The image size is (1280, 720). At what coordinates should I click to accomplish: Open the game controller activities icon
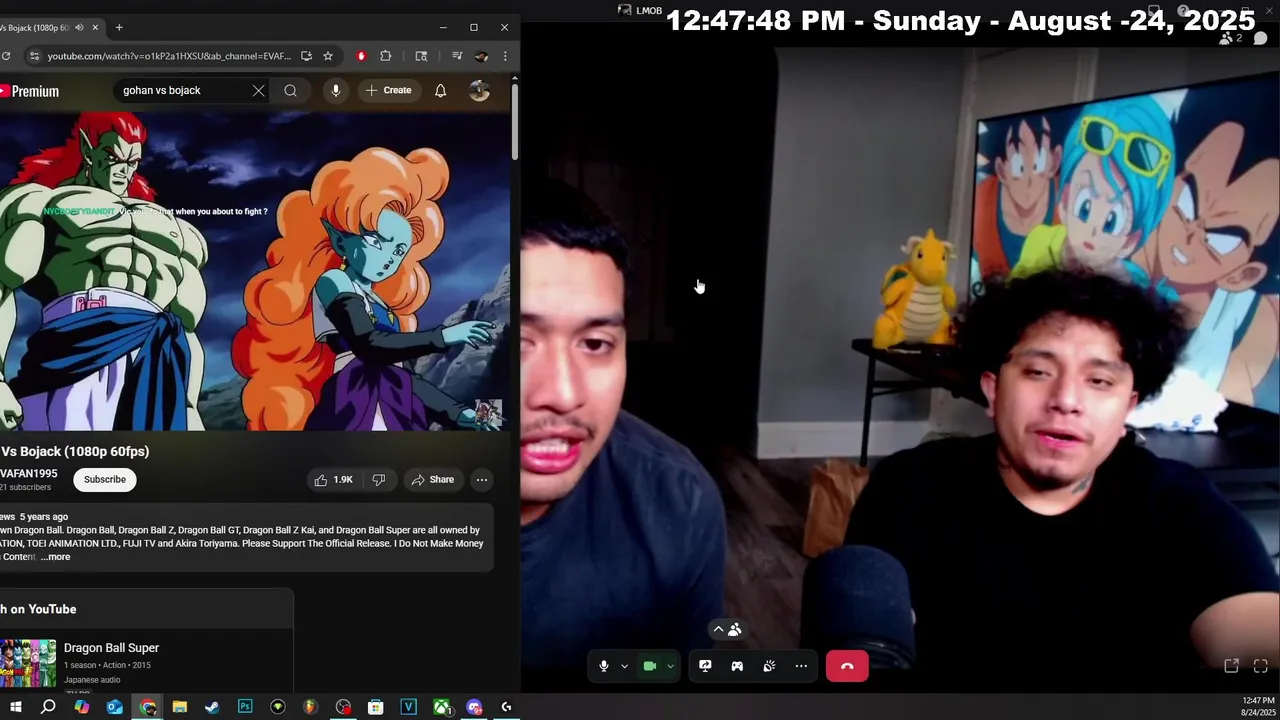click(x=737, y=666)
